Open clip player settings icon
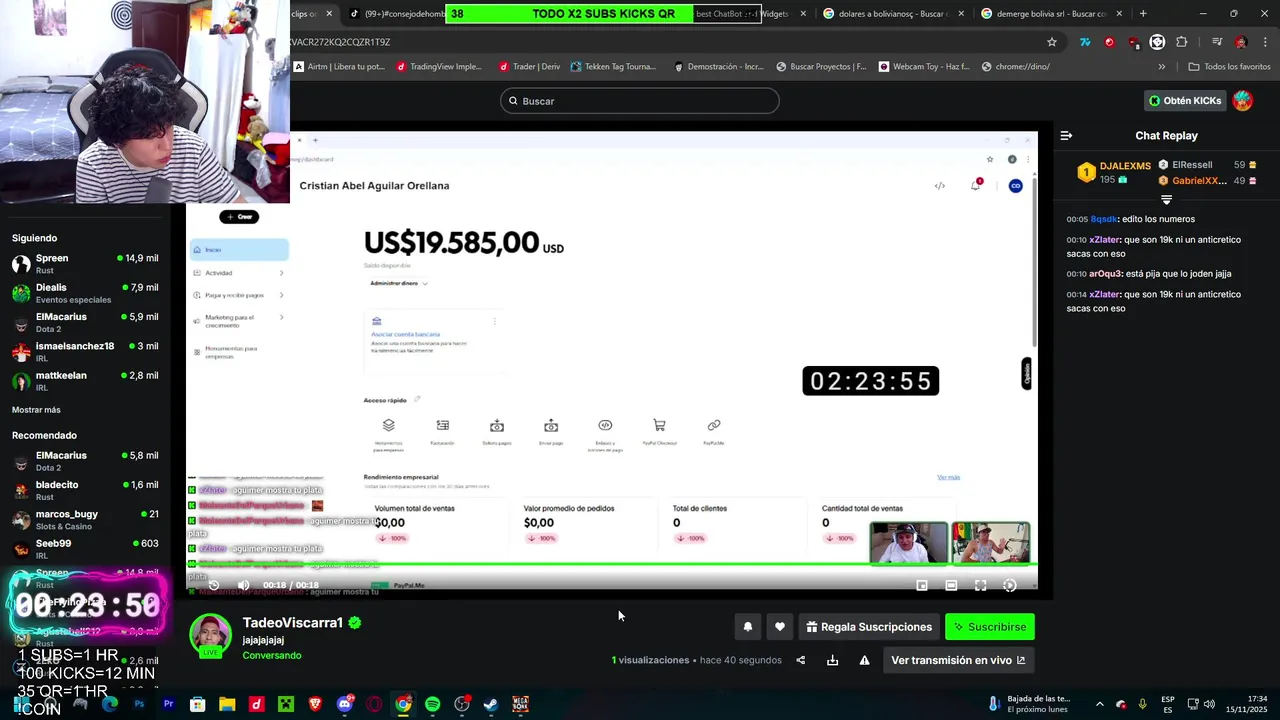This screenshot has width=1280, height=720. tap(1010, 585)
